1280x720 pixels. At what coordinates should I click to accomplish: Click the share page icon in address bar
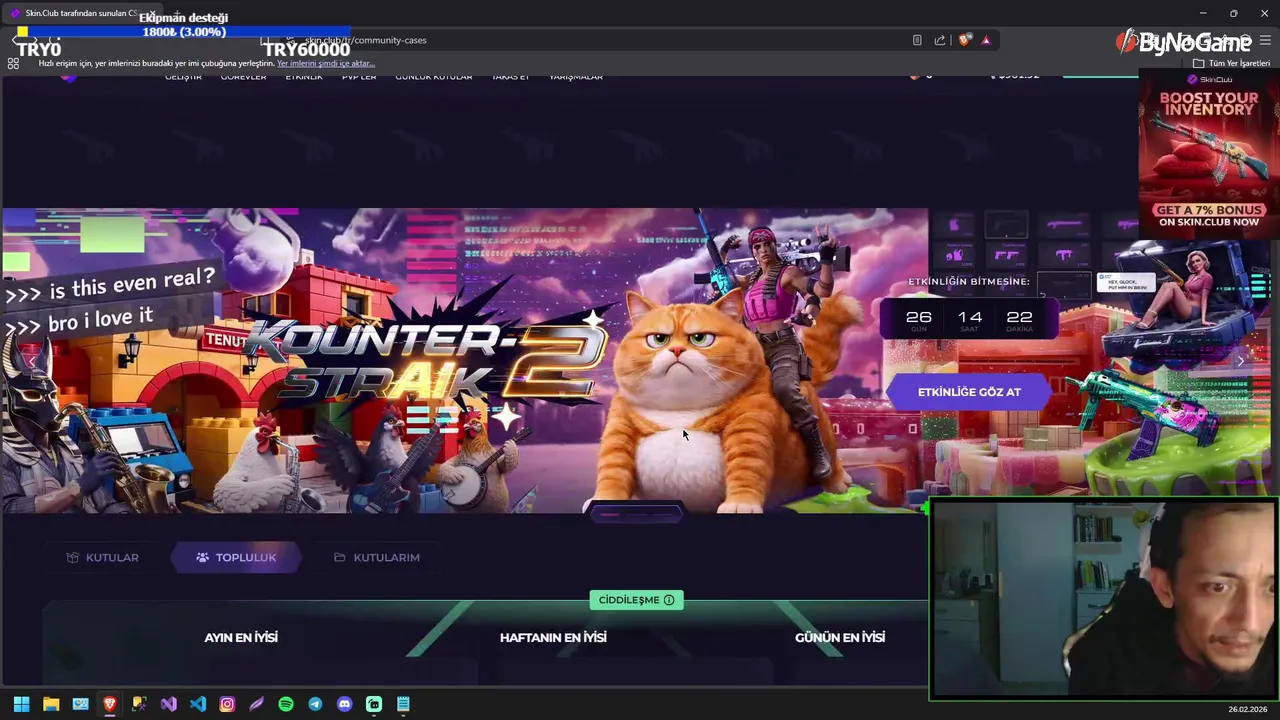[x=940, y=40]
